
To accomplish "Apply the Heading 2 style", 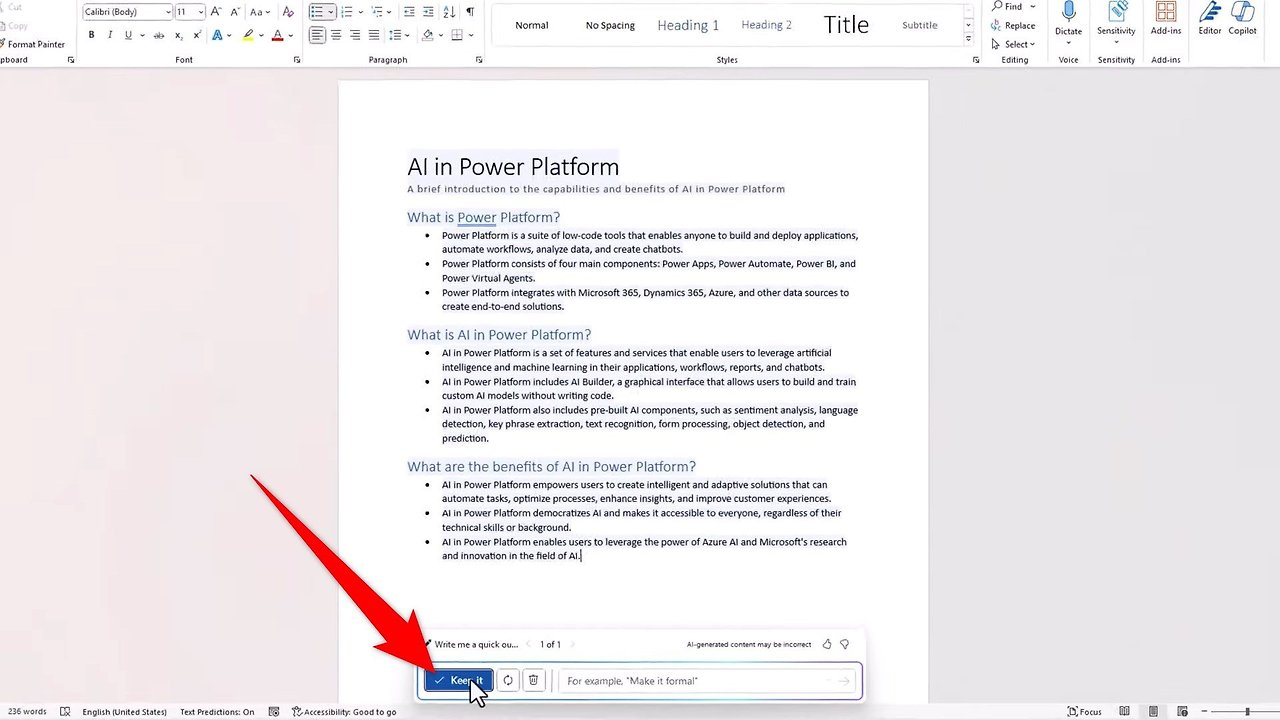I will click(766, 25).
